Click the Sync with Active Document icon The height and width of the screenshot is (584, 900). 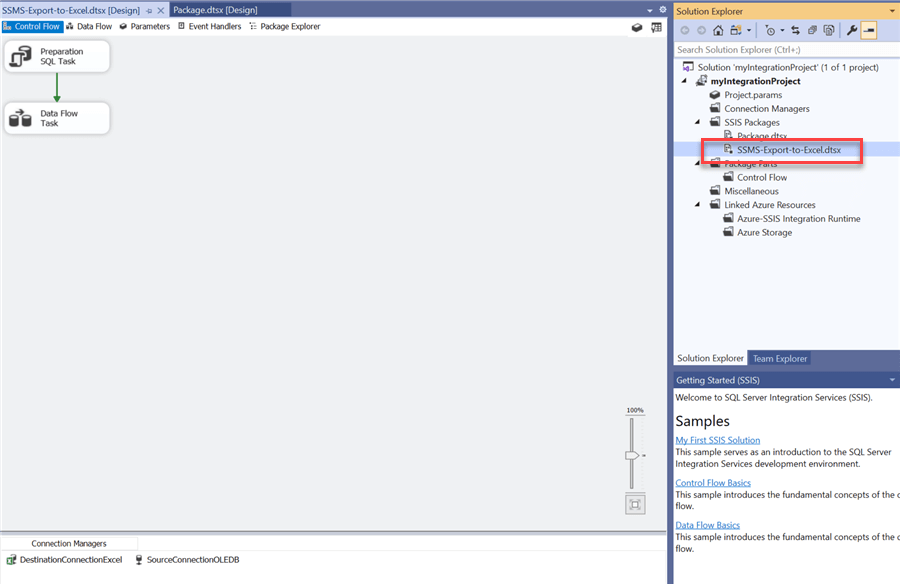pos(794,31)
